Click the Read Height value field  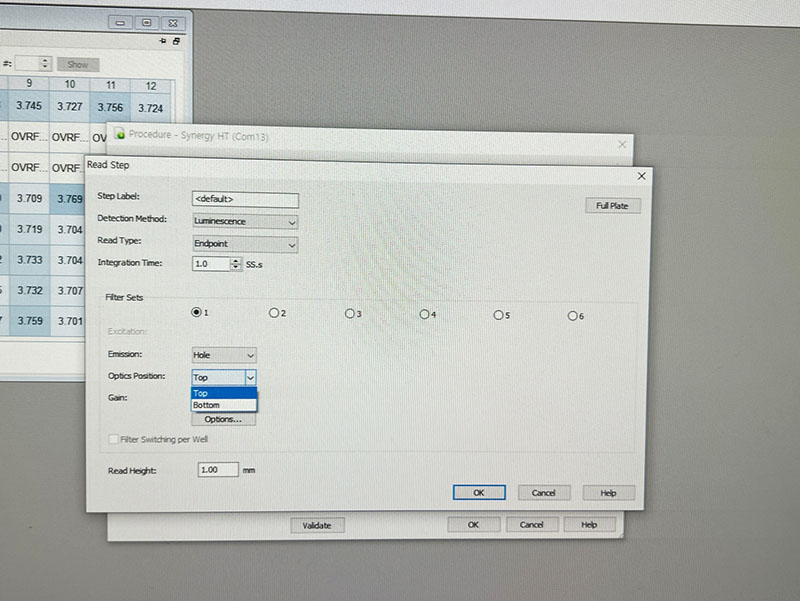[217, 469]
